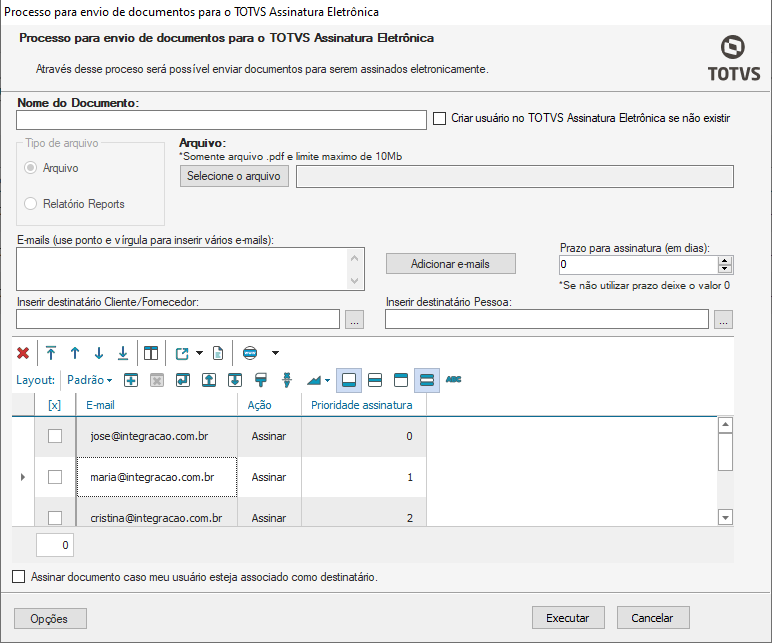Click the Assinar cell for jose row
This screenshot has height=643, width=772.
click(269, 436)
